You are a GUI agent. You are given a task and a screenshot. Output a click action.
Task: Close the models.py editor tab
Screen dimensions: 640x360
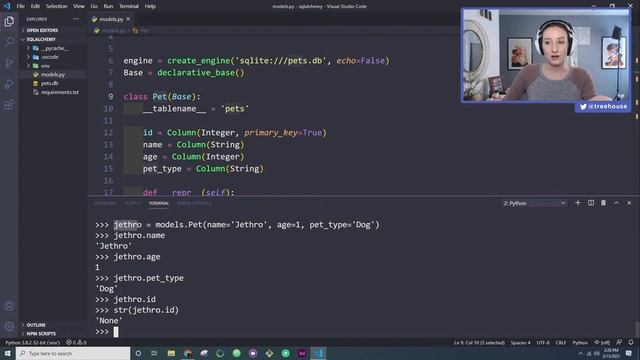[128, 19]
